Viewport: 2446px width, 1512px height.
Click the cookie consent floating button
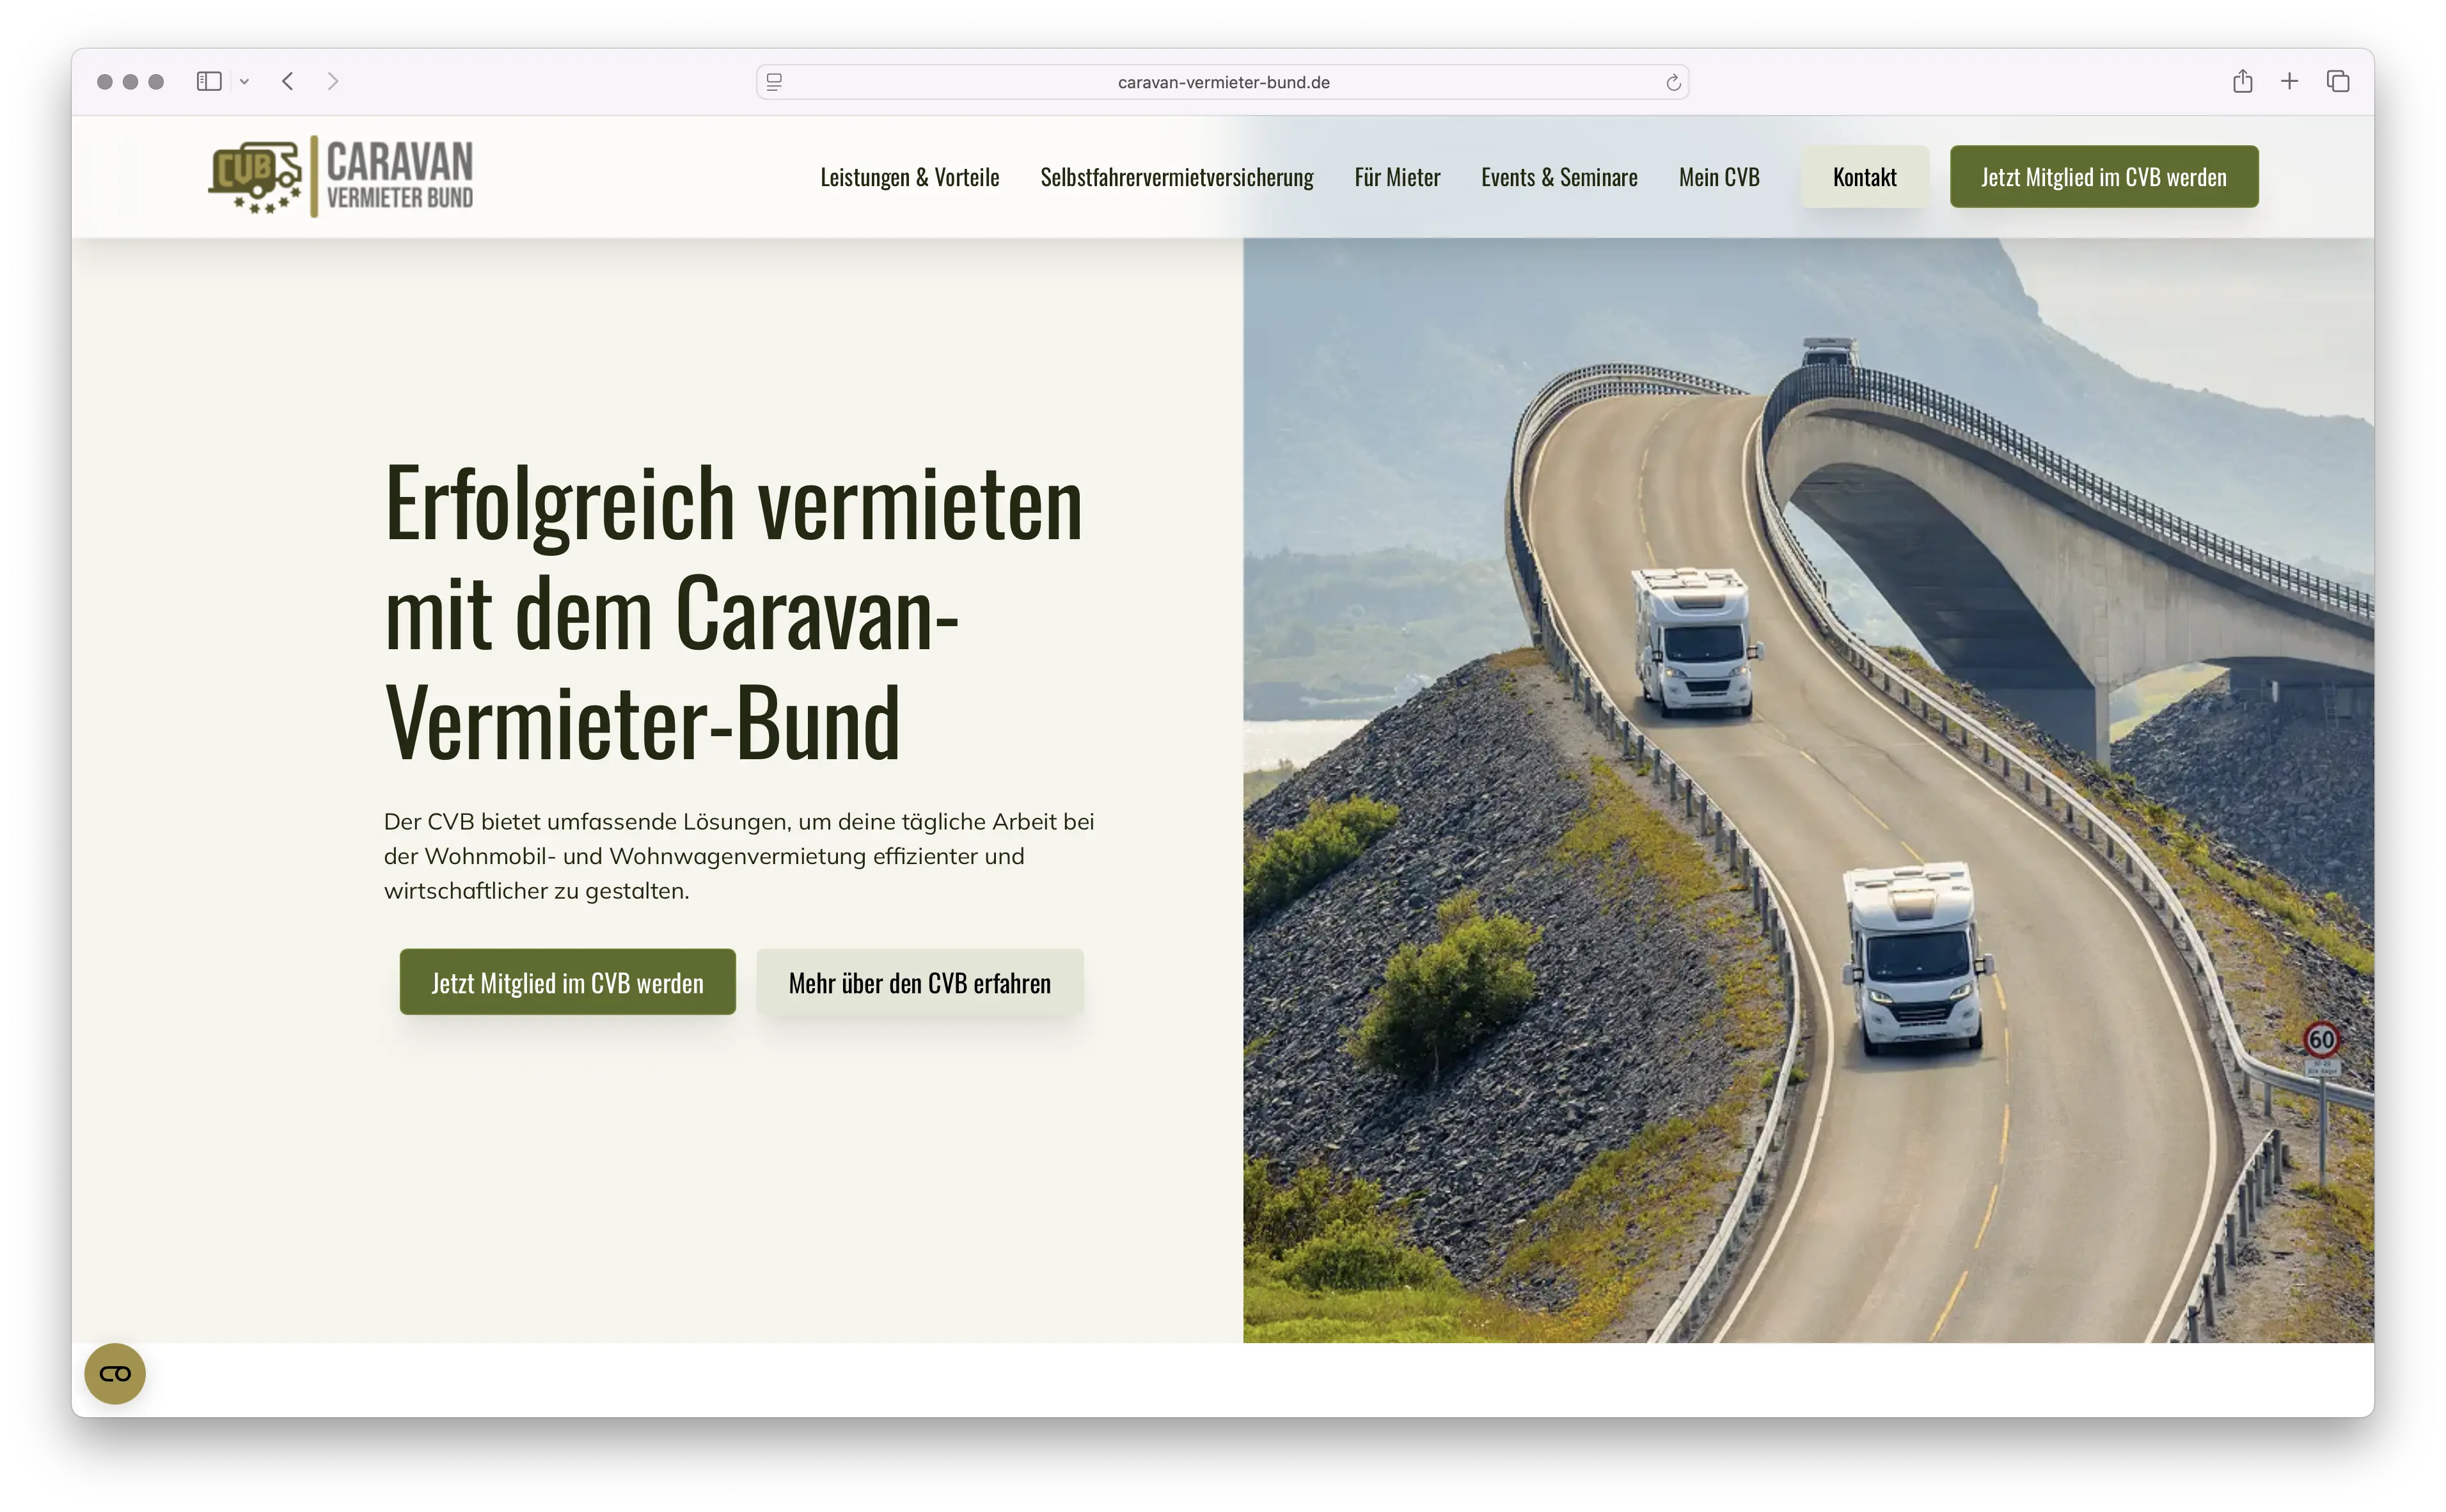[x=115, y=1373]
